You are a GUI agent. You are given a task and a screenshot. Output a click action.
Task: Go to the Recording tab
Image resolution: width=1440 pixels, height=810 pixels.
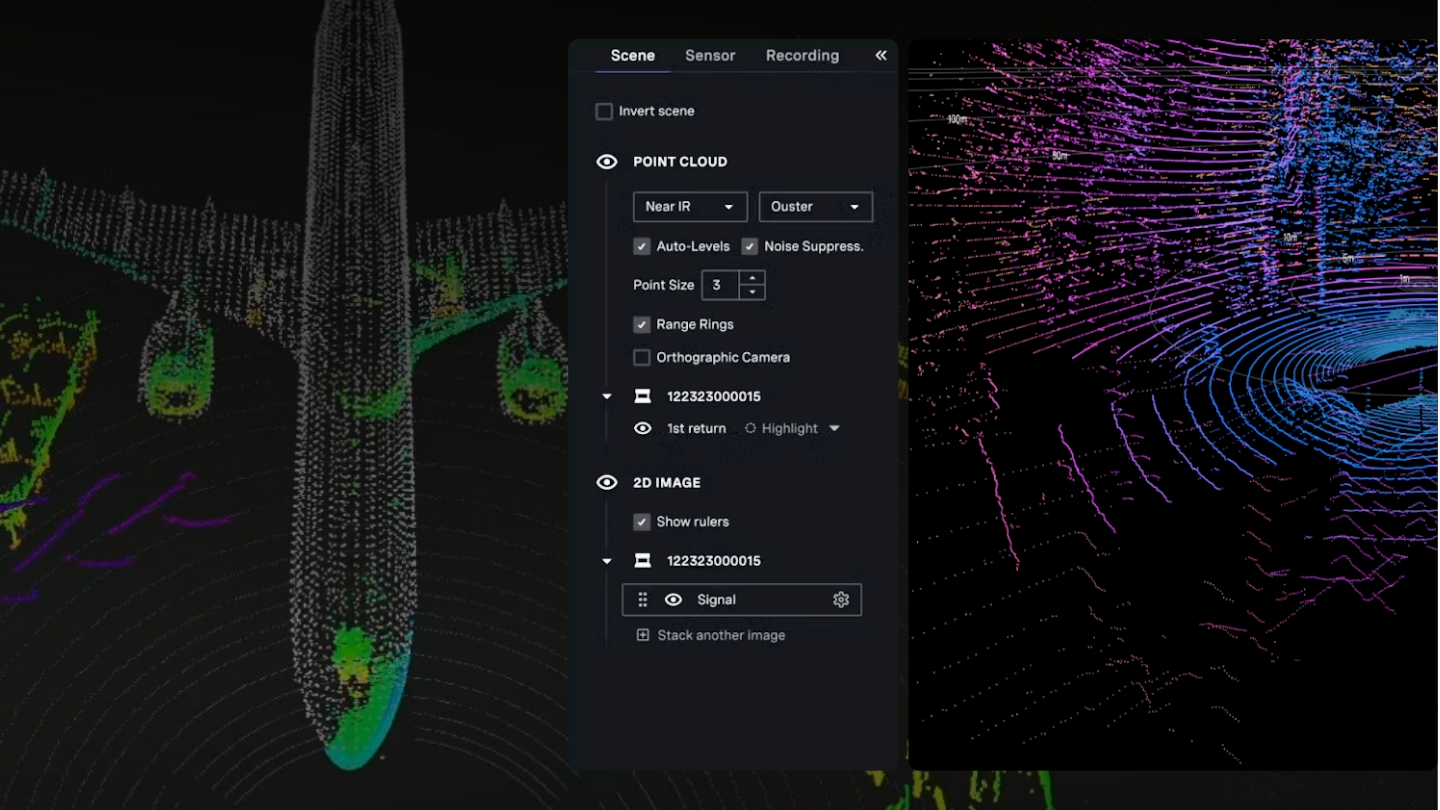pyautogui.click(x=802, y=55)
